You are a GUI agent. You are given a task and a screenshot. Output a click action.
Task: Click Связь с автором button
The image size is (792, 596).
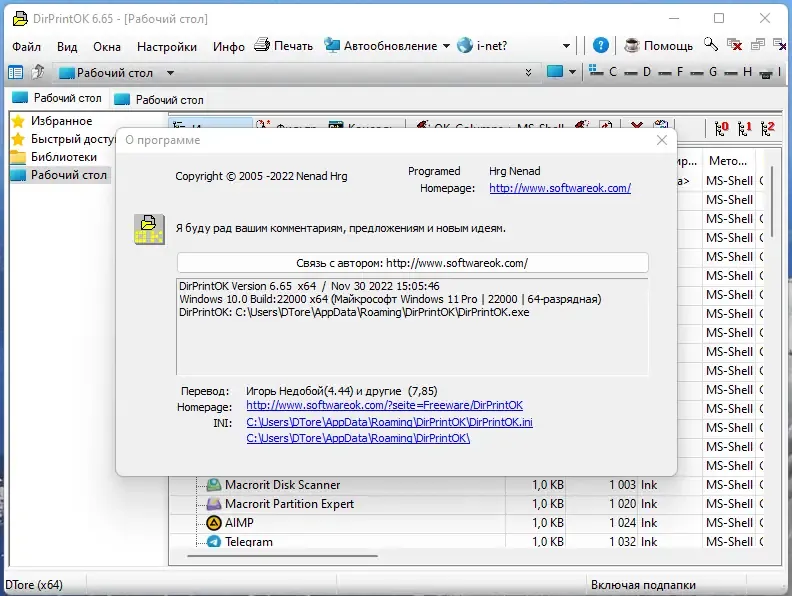(412, 263)
